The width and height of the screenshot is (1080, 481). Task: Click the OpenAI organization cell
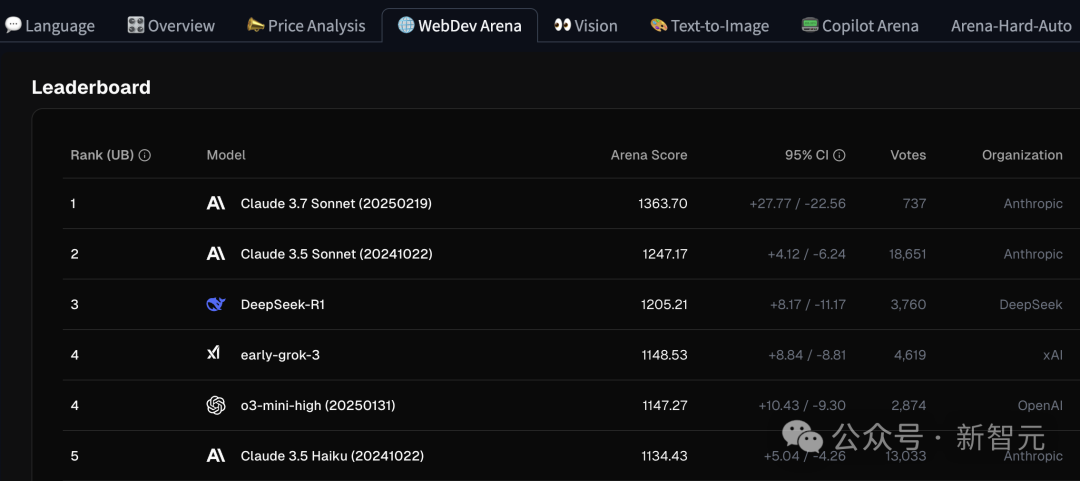[1040, 405]
